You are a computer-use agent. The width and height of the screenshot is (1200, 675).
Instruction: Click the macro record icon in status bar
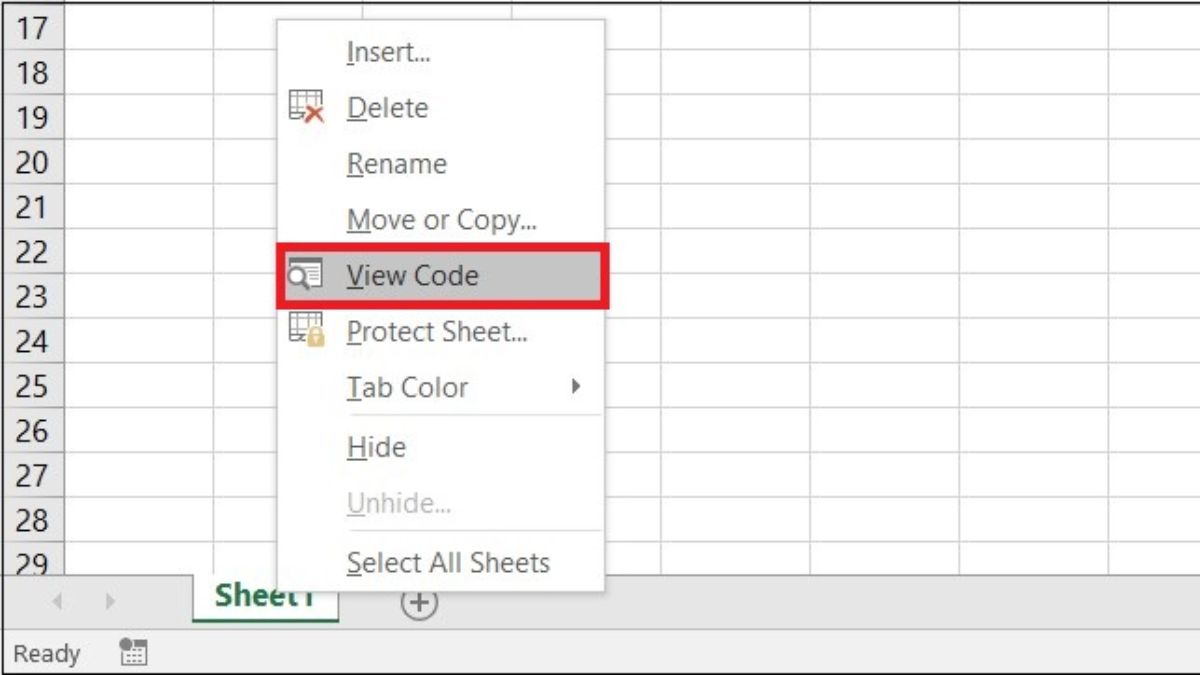point(134,654)
